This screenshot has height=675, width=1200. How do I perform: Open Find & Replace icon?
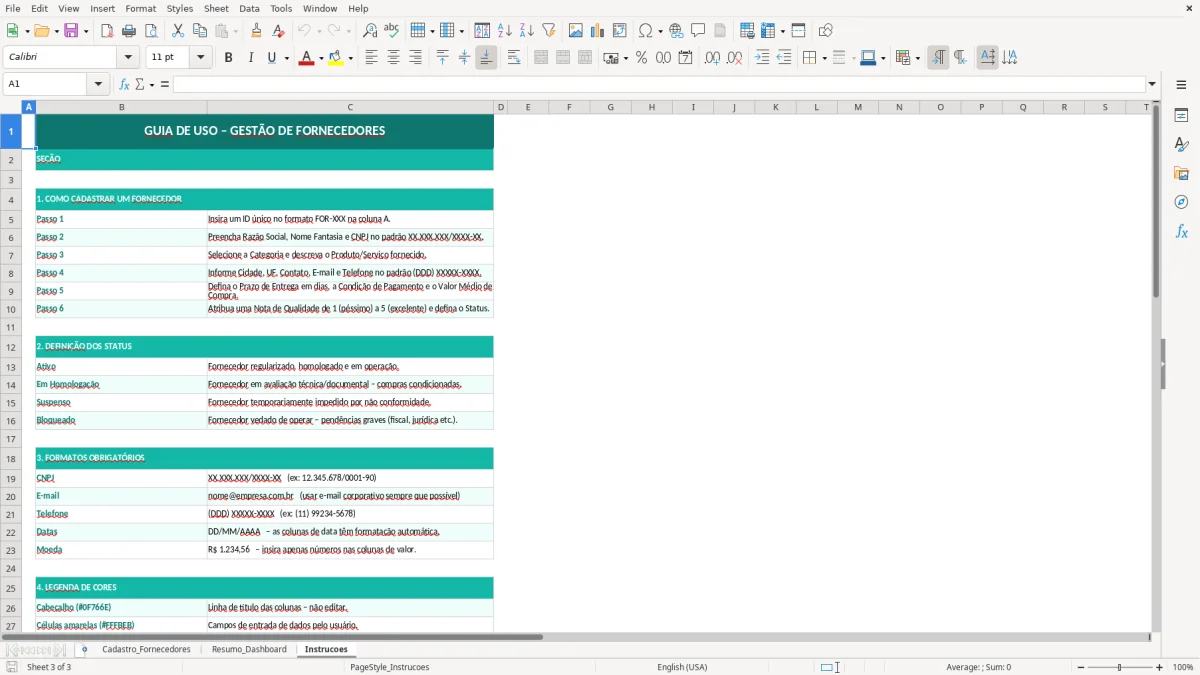370,31
